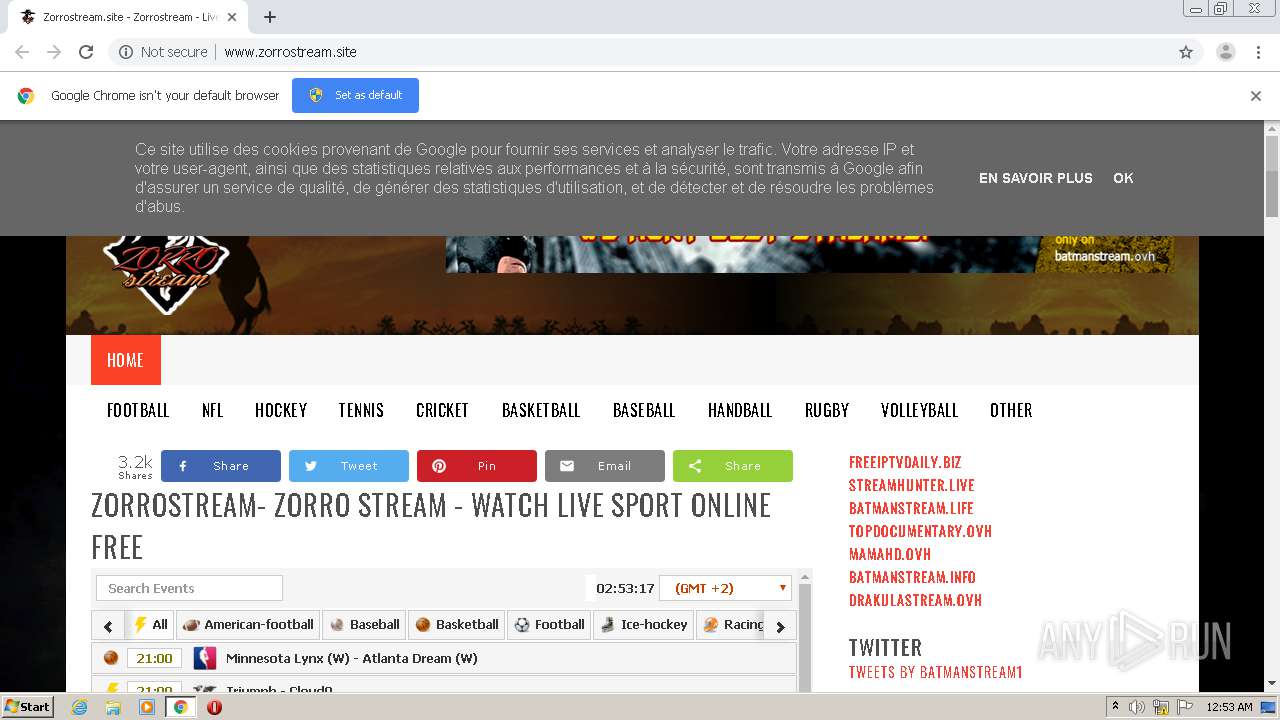1280x720 pixels.
Task: Go back to the previous page
Action: (x=22, y=52)
